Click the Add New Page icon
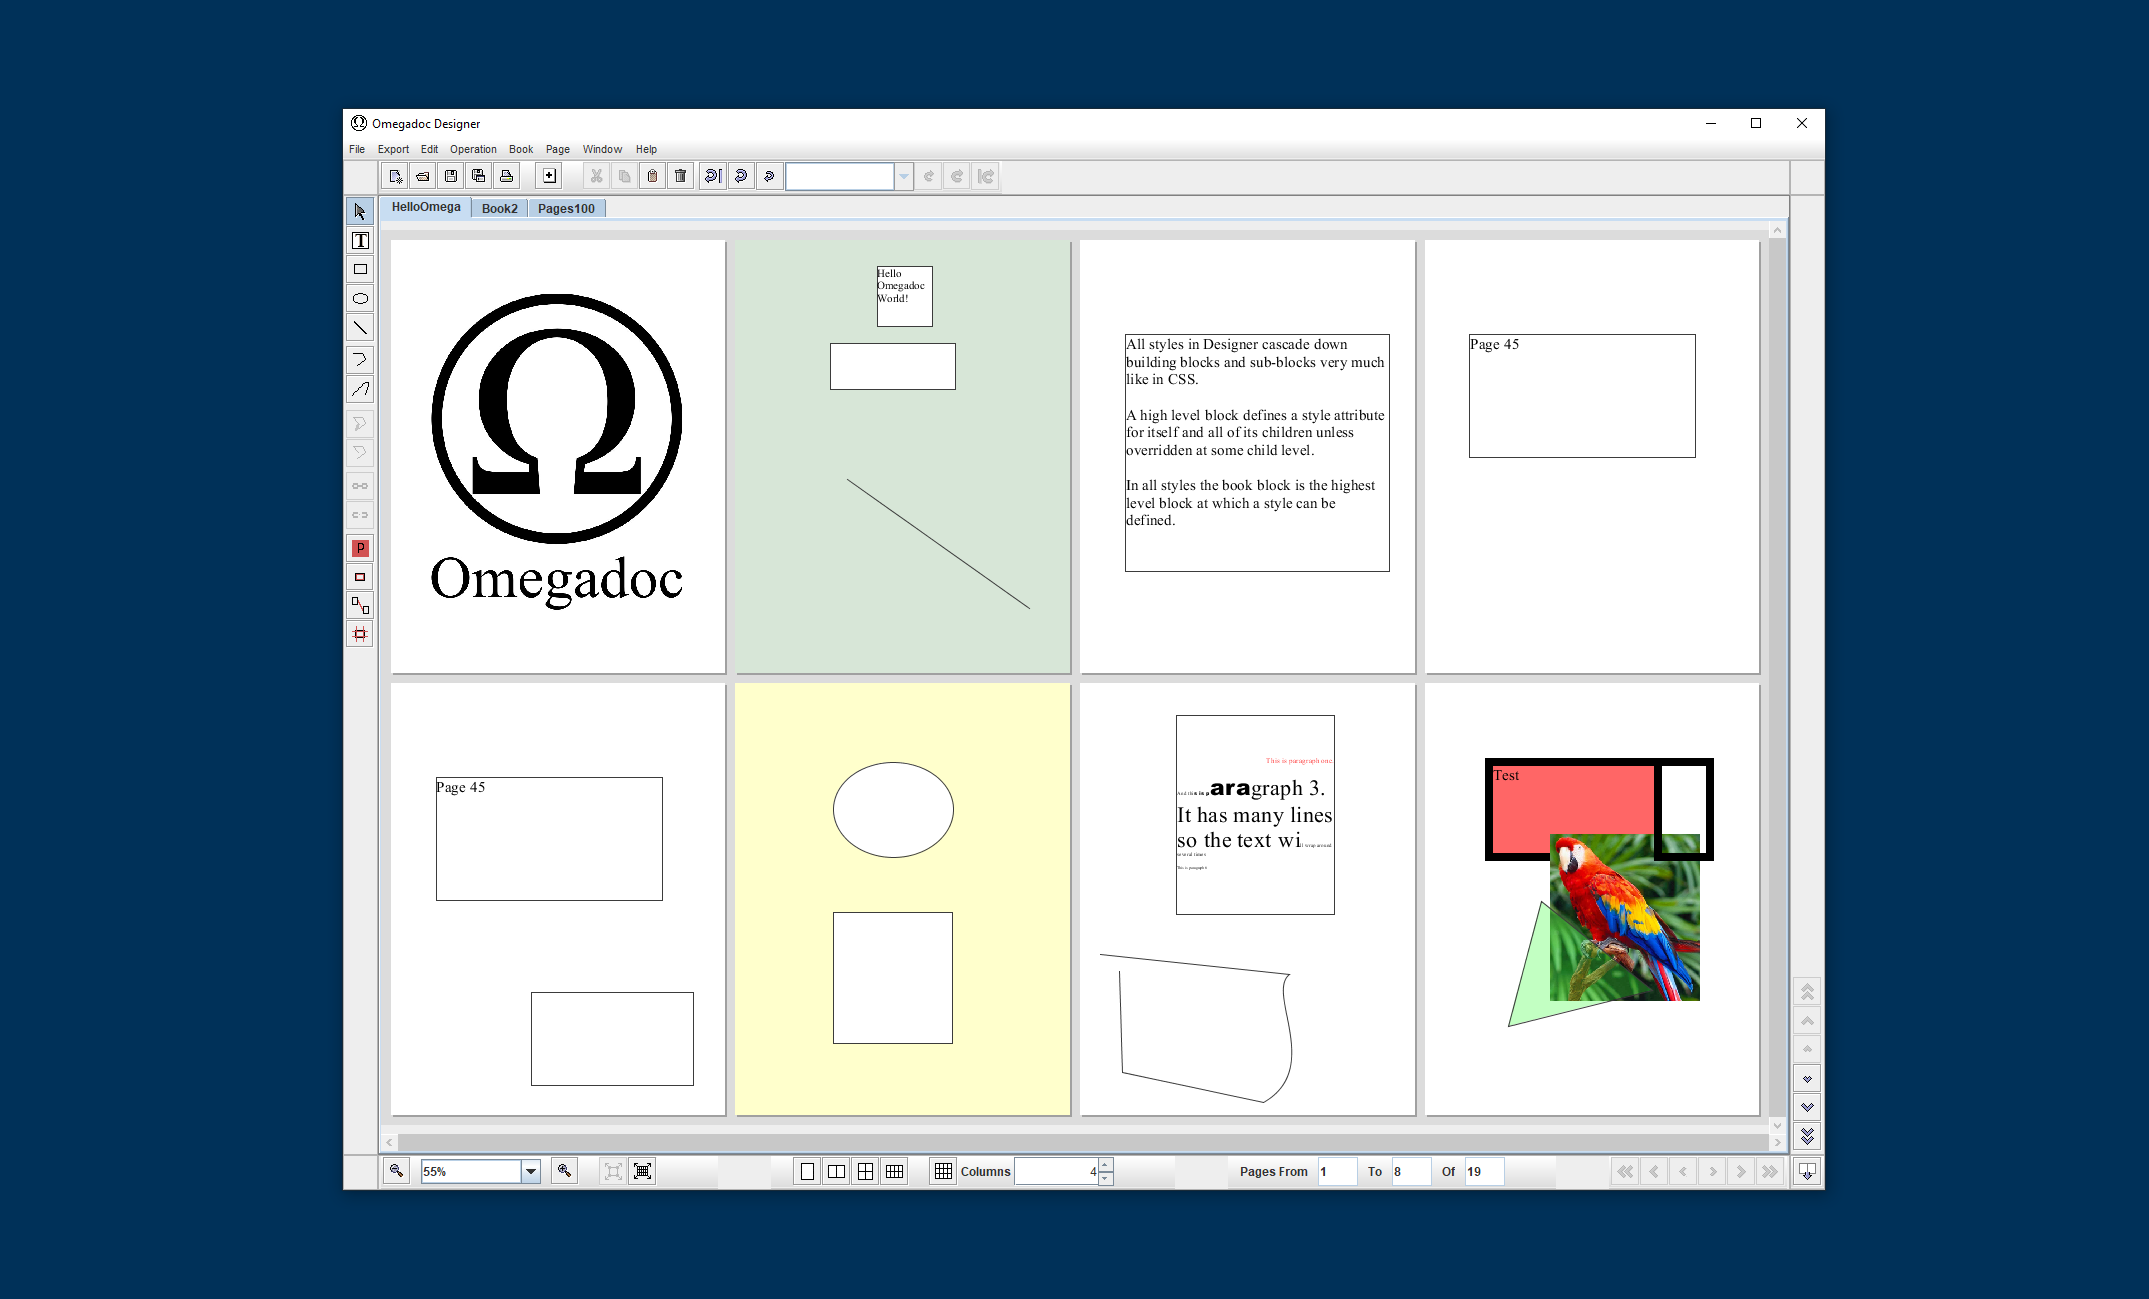The height and width of the screenshot is (1299, 2149). coord(549,177)
